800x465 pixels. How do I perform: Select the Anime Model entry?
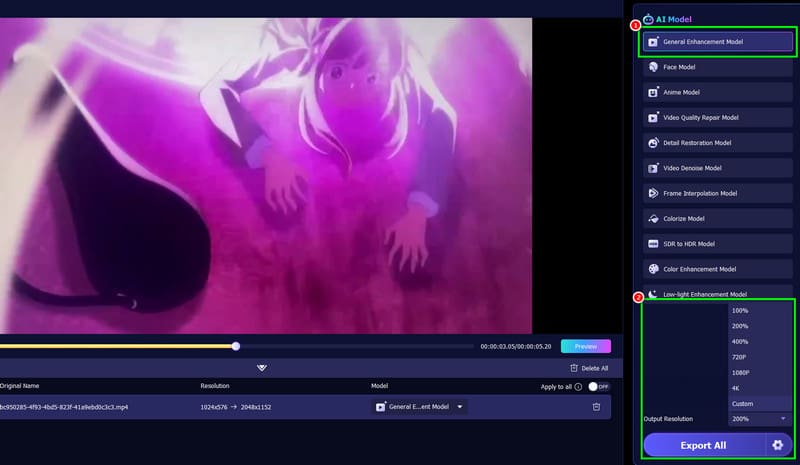[717, 92]
